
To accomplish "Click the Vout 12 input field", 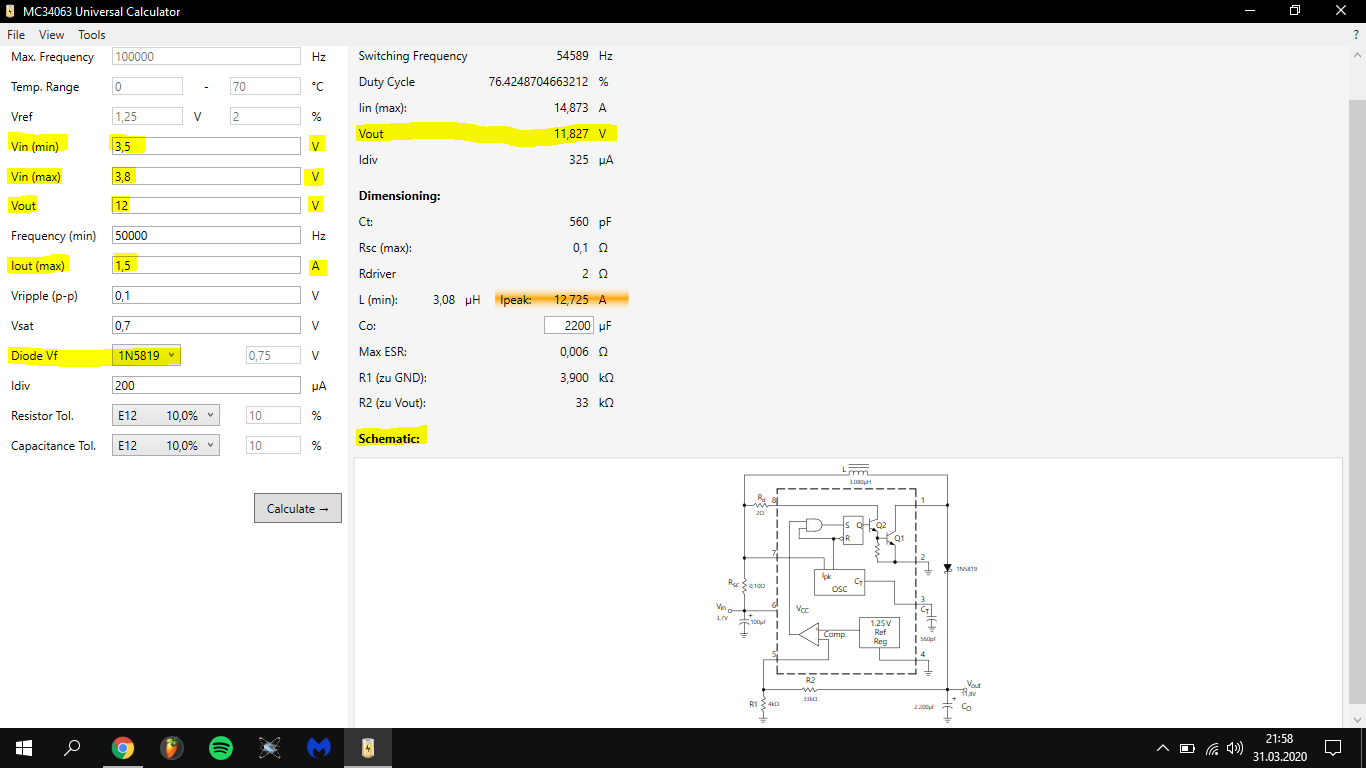I will [206, 206].
